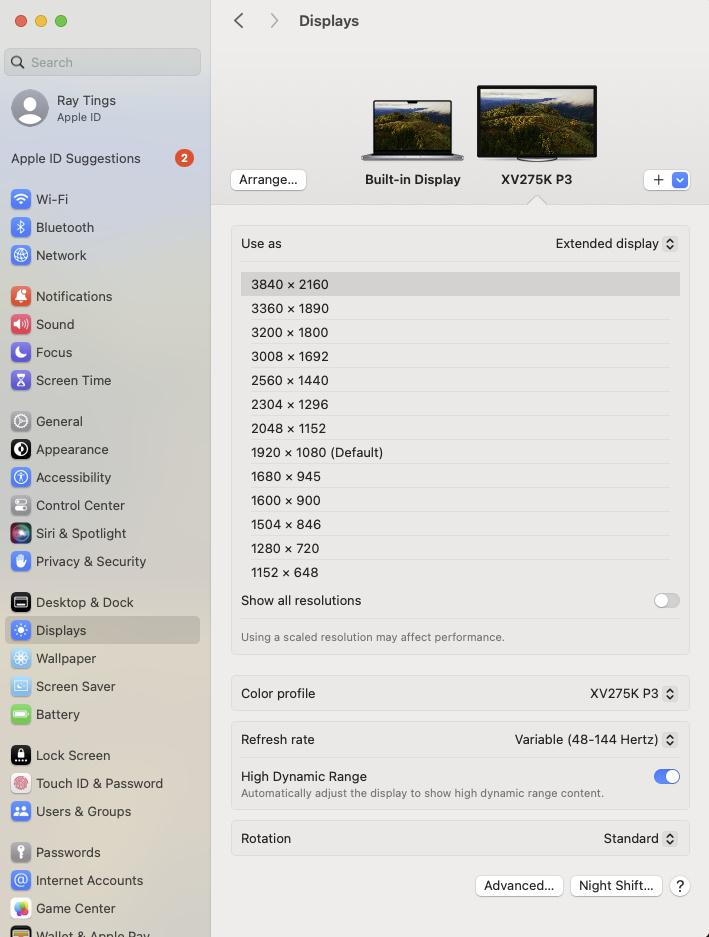Change the Rotation Standard dropdown

coord(640,838)
